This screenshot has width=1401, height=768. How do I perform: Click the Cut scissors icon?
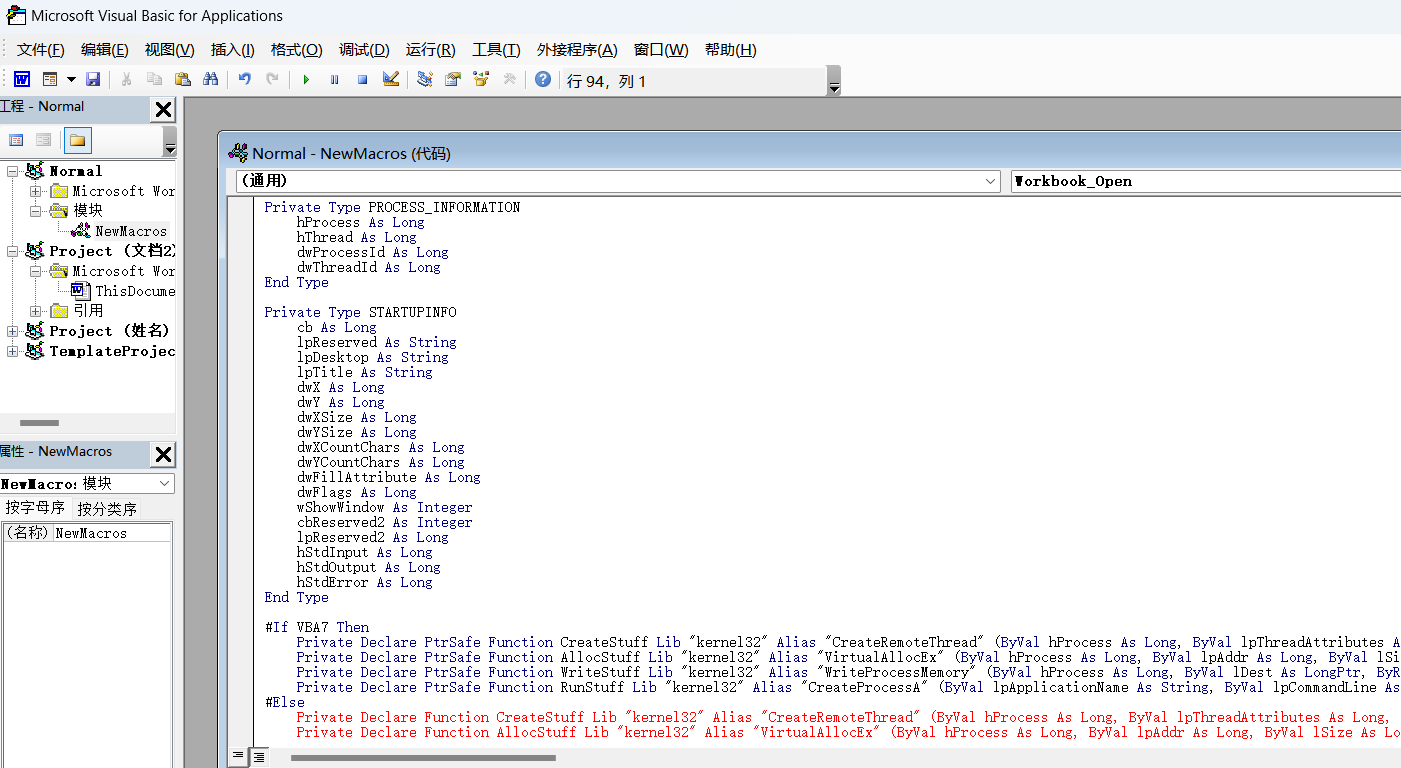pos(126,79)
